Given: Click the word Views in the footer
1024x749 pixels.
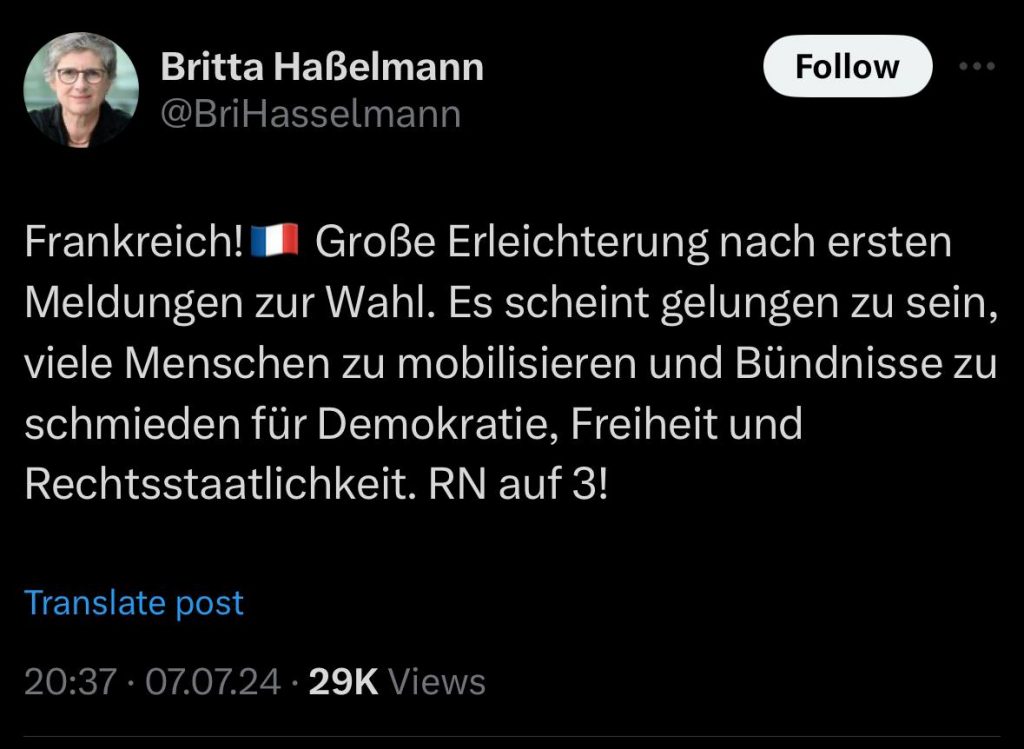Looking at the screenshot, I should tap(436, 682).
